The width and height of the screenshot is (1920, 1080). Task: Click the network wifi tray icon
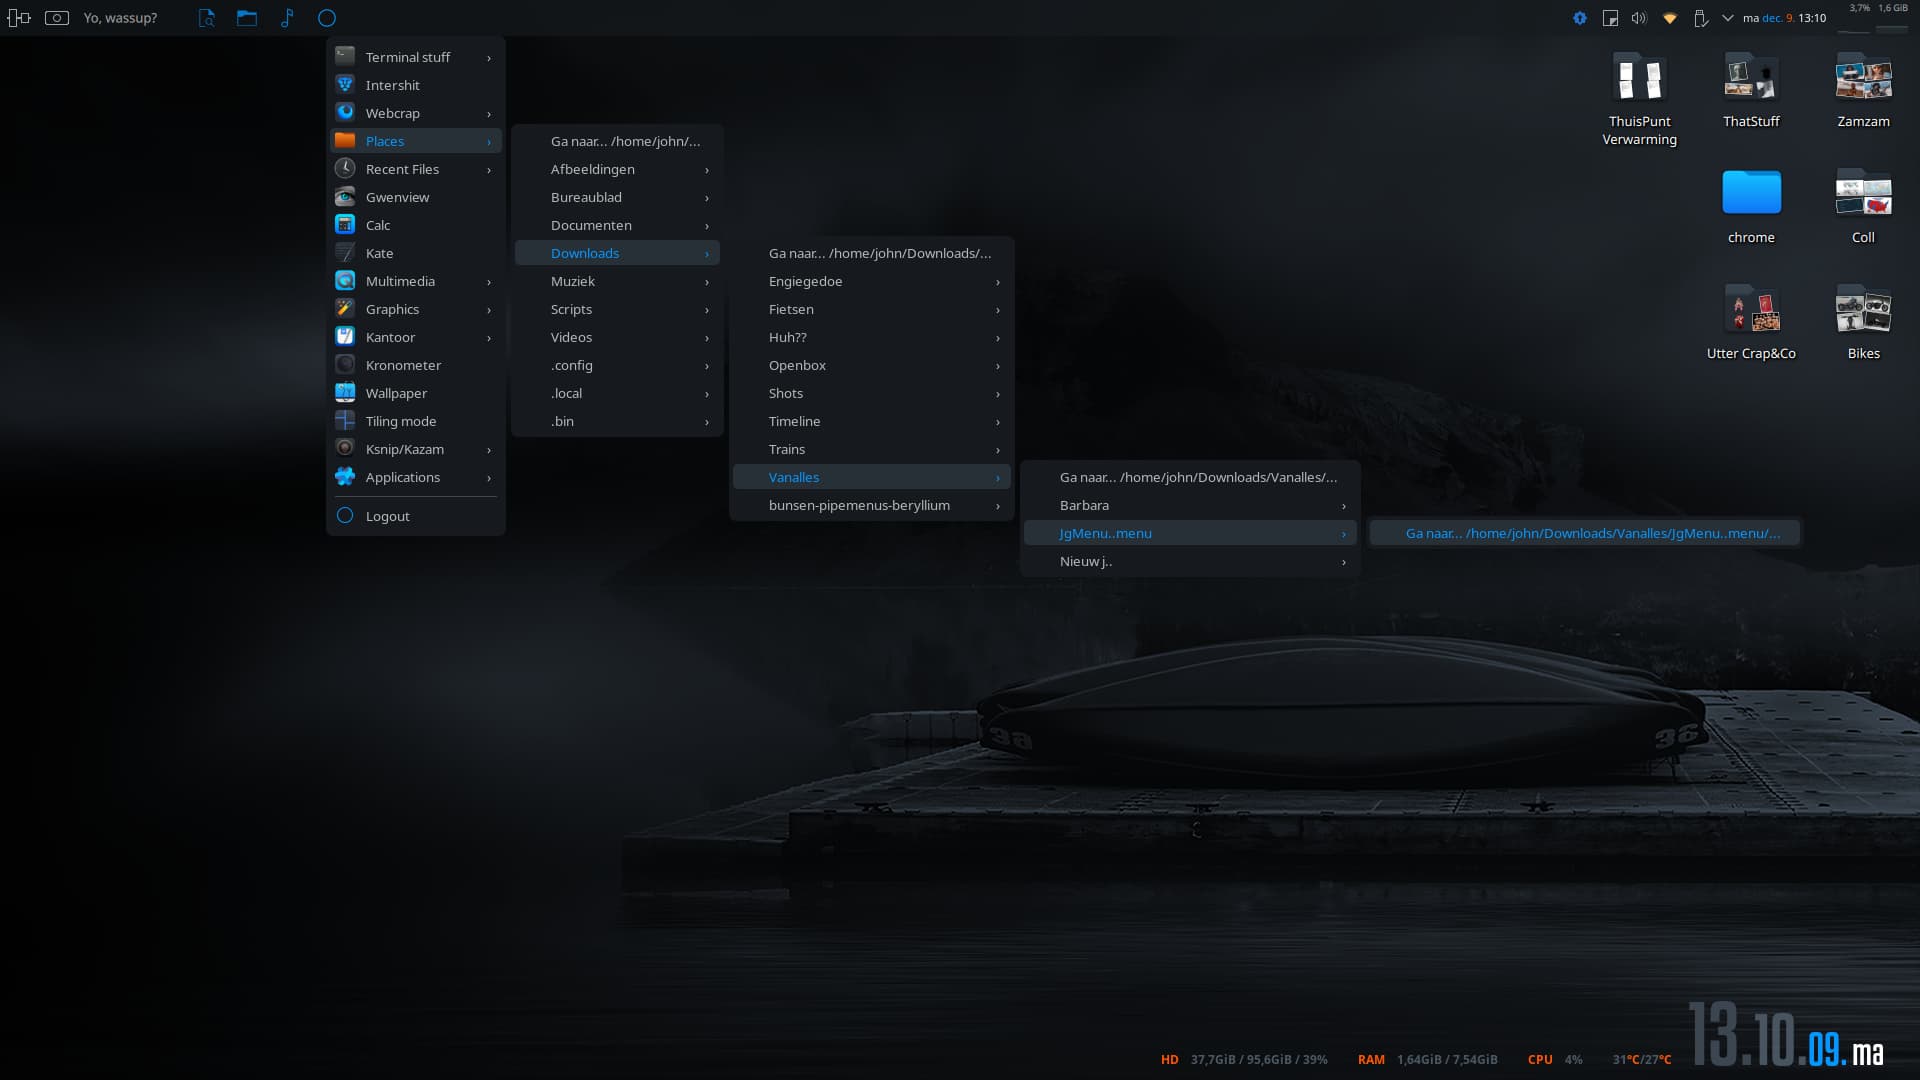pyautogui.click(x=1669, y=18)
